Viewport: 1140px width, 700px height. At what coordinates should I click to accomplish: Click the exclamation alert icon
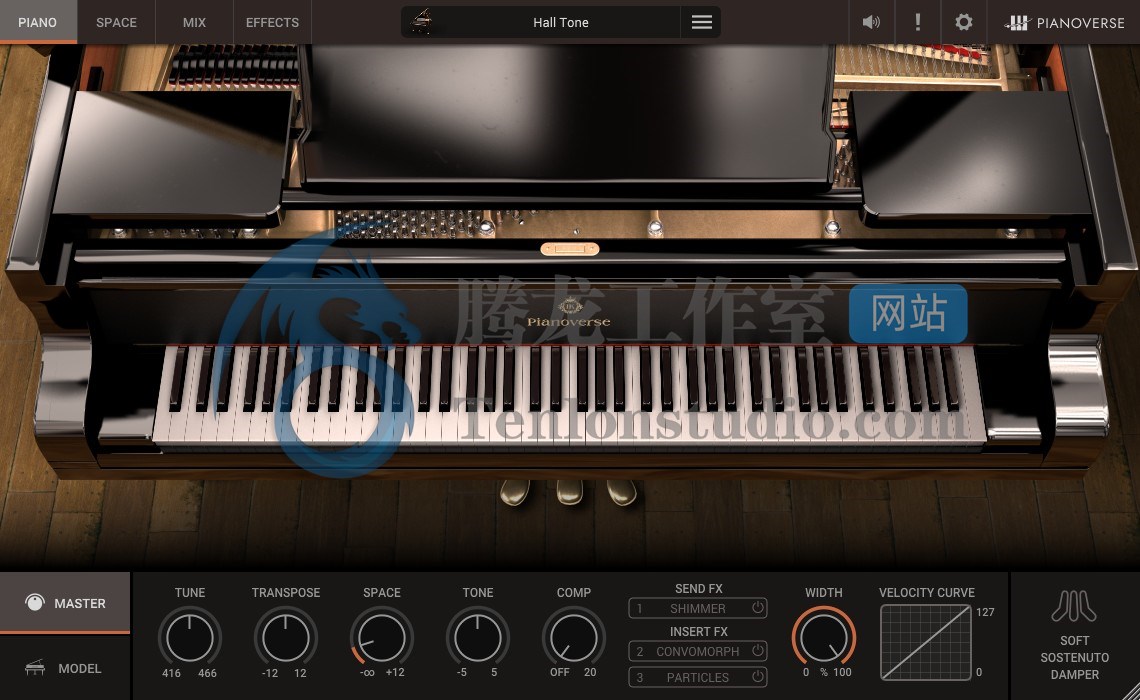918,22
